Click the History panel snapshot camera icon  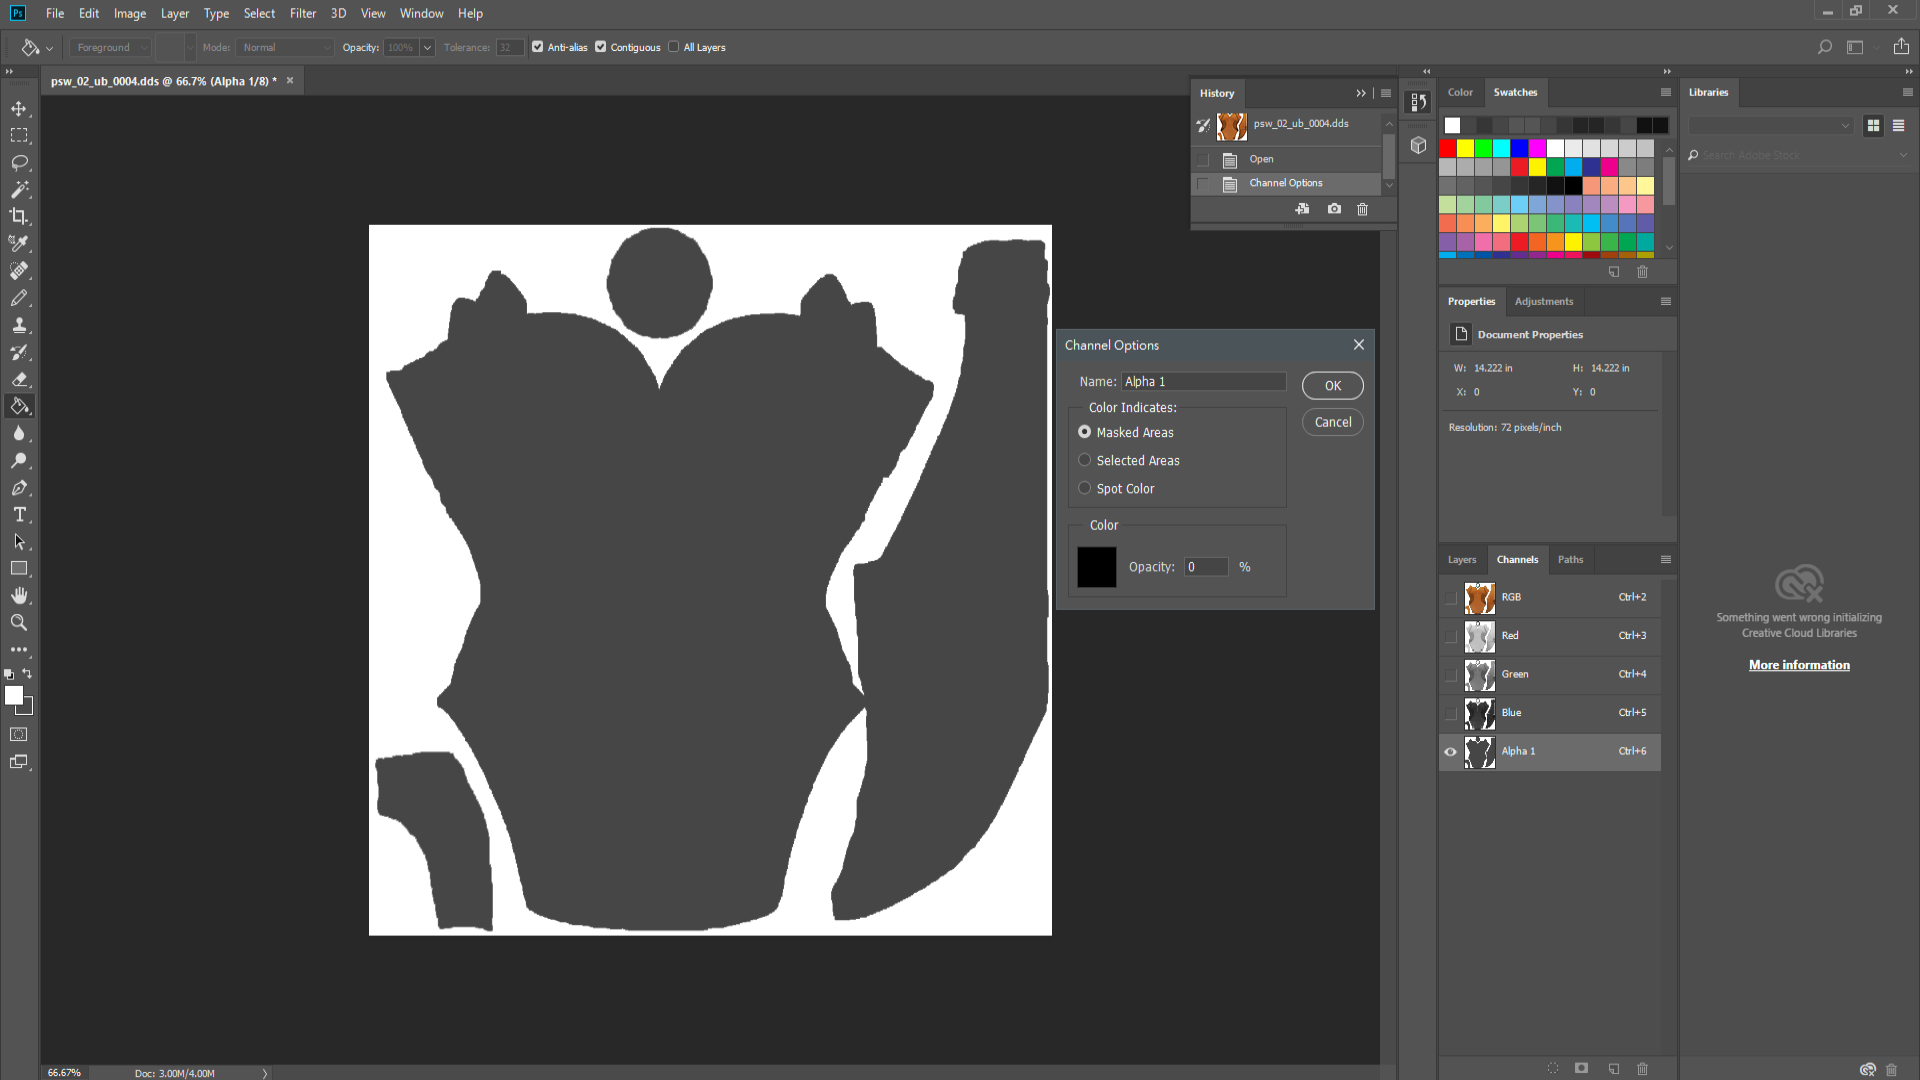1334,209
